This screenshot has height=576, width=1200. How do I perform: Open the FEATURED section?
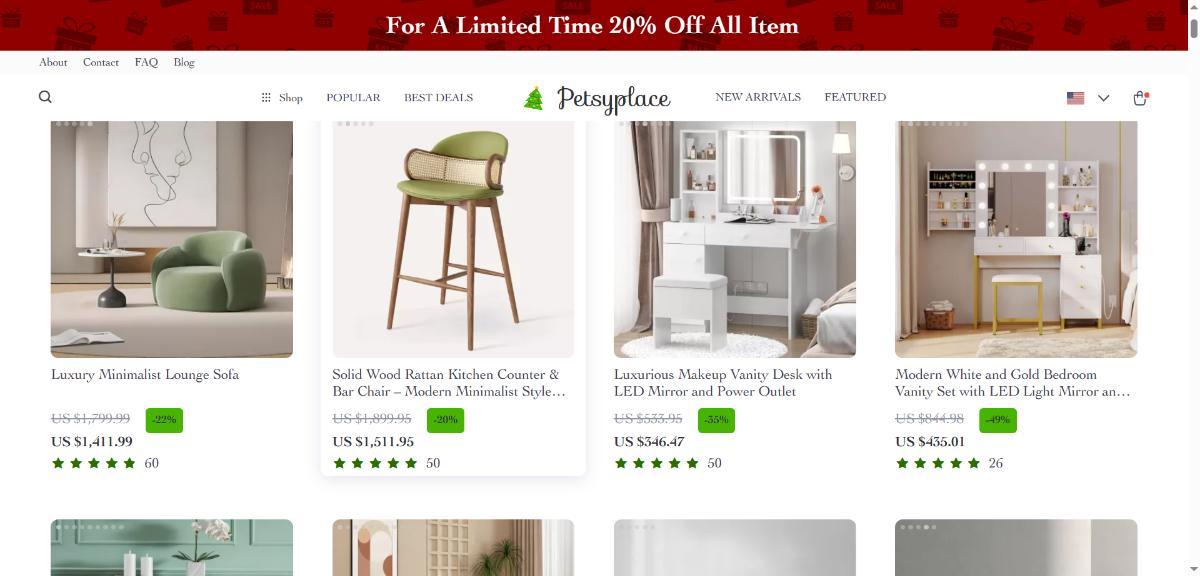(855, 97)
